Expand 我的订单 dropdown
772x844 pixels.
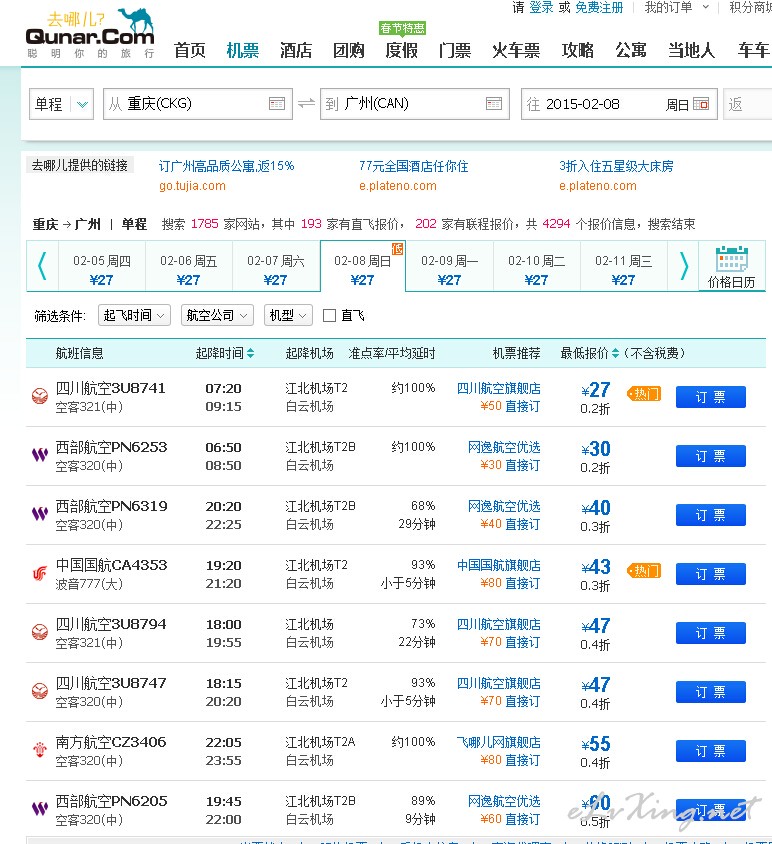(x=677, y=8)
